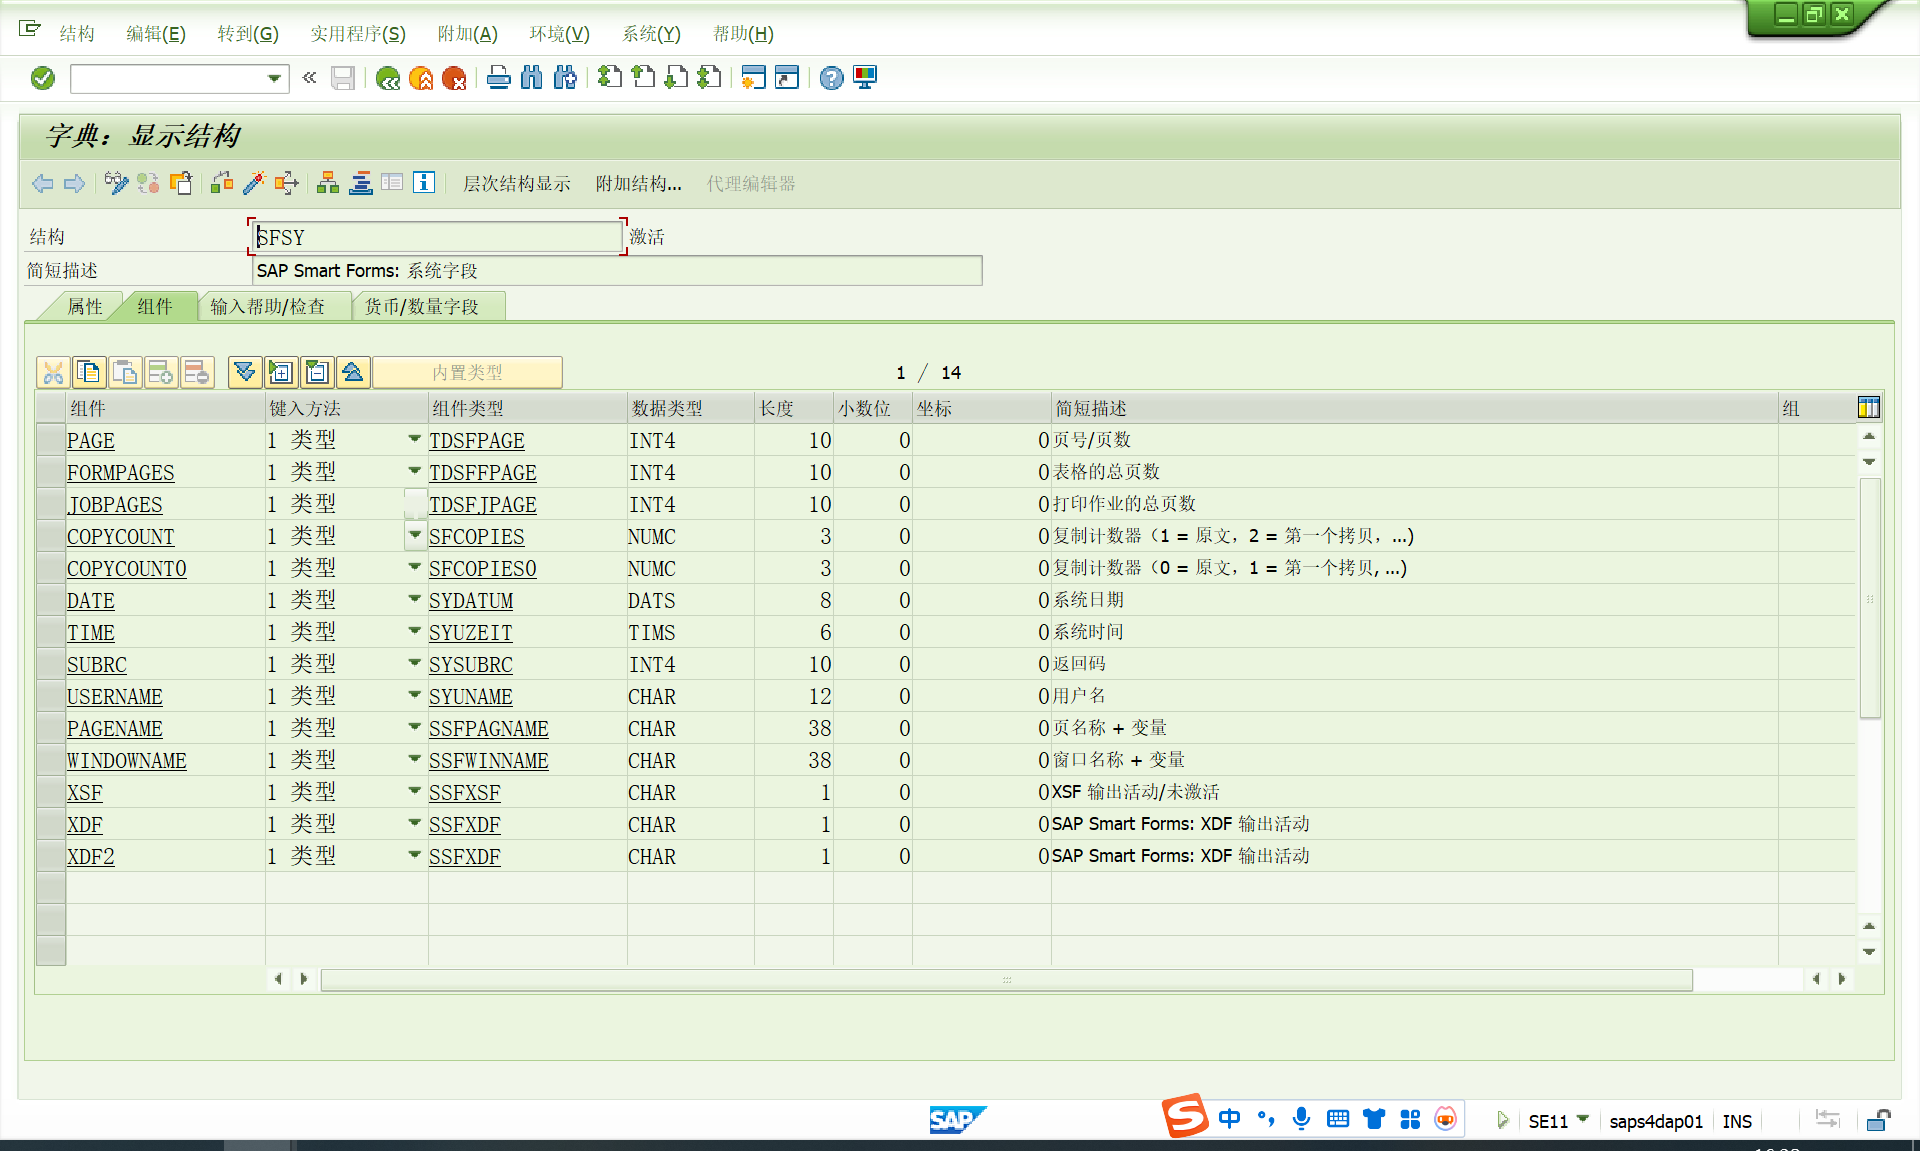Click the Collapse All double-arrow icon
The width and height of the screenshot is (1920, 1151).
tap(353, 373)
